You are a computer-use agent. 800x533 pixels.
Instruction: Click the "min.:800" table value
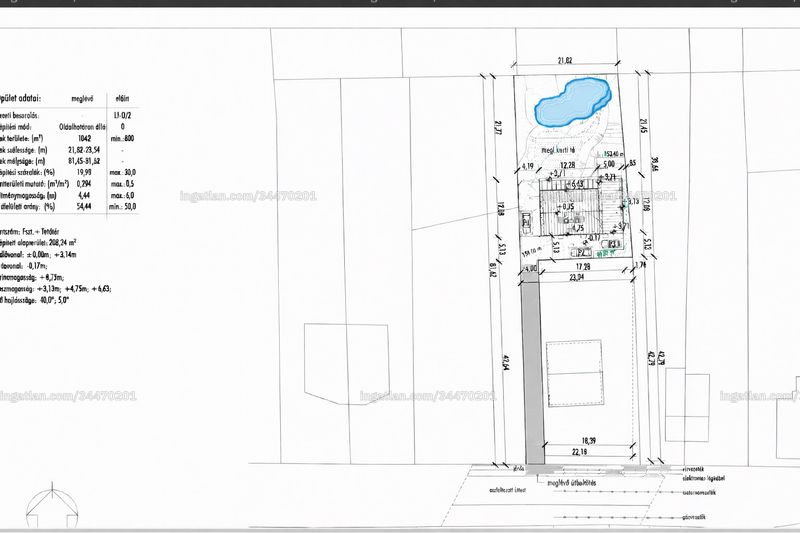[122, 138]
